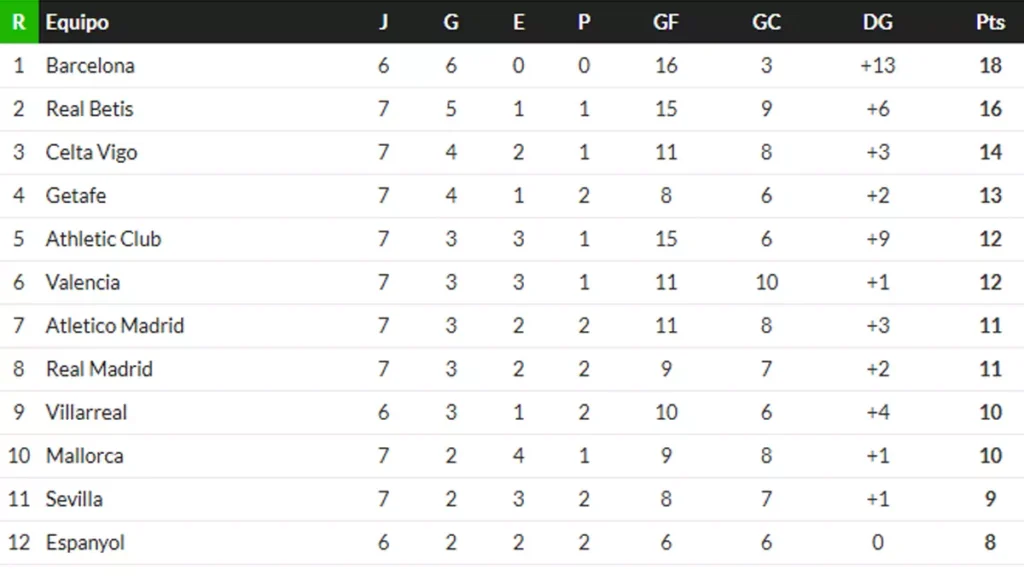Click Barcelona's 18 points value
Screen dimensions: 1024x576
(x=990, y=66)
